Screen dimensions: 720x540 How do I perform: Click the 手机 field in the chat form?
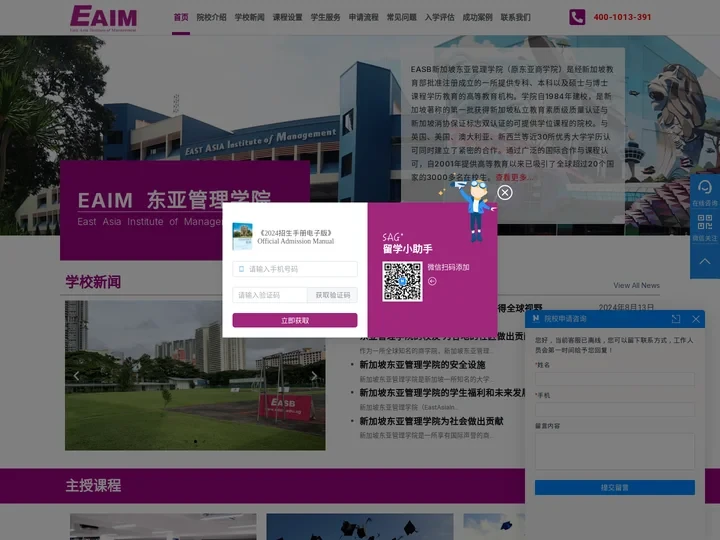[614, 409]
